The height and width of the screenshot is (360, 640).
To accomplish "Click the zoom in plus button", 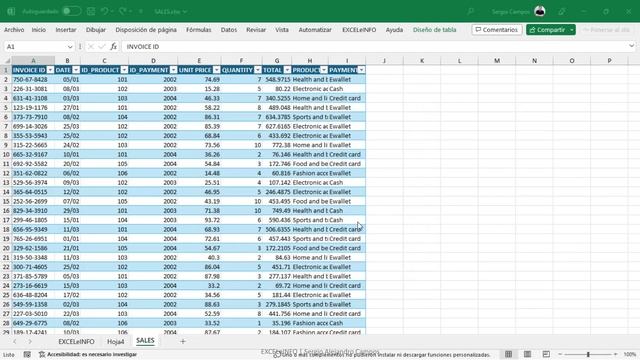I will [x=616, y=354].
